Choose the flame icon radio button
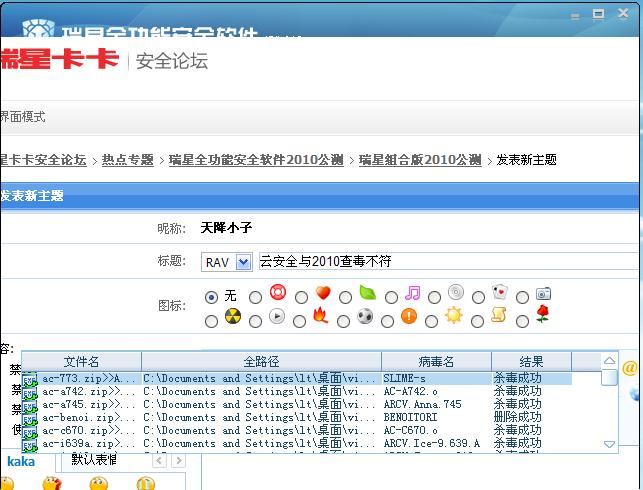Viewport: 643px width, 490px height. 299,321
